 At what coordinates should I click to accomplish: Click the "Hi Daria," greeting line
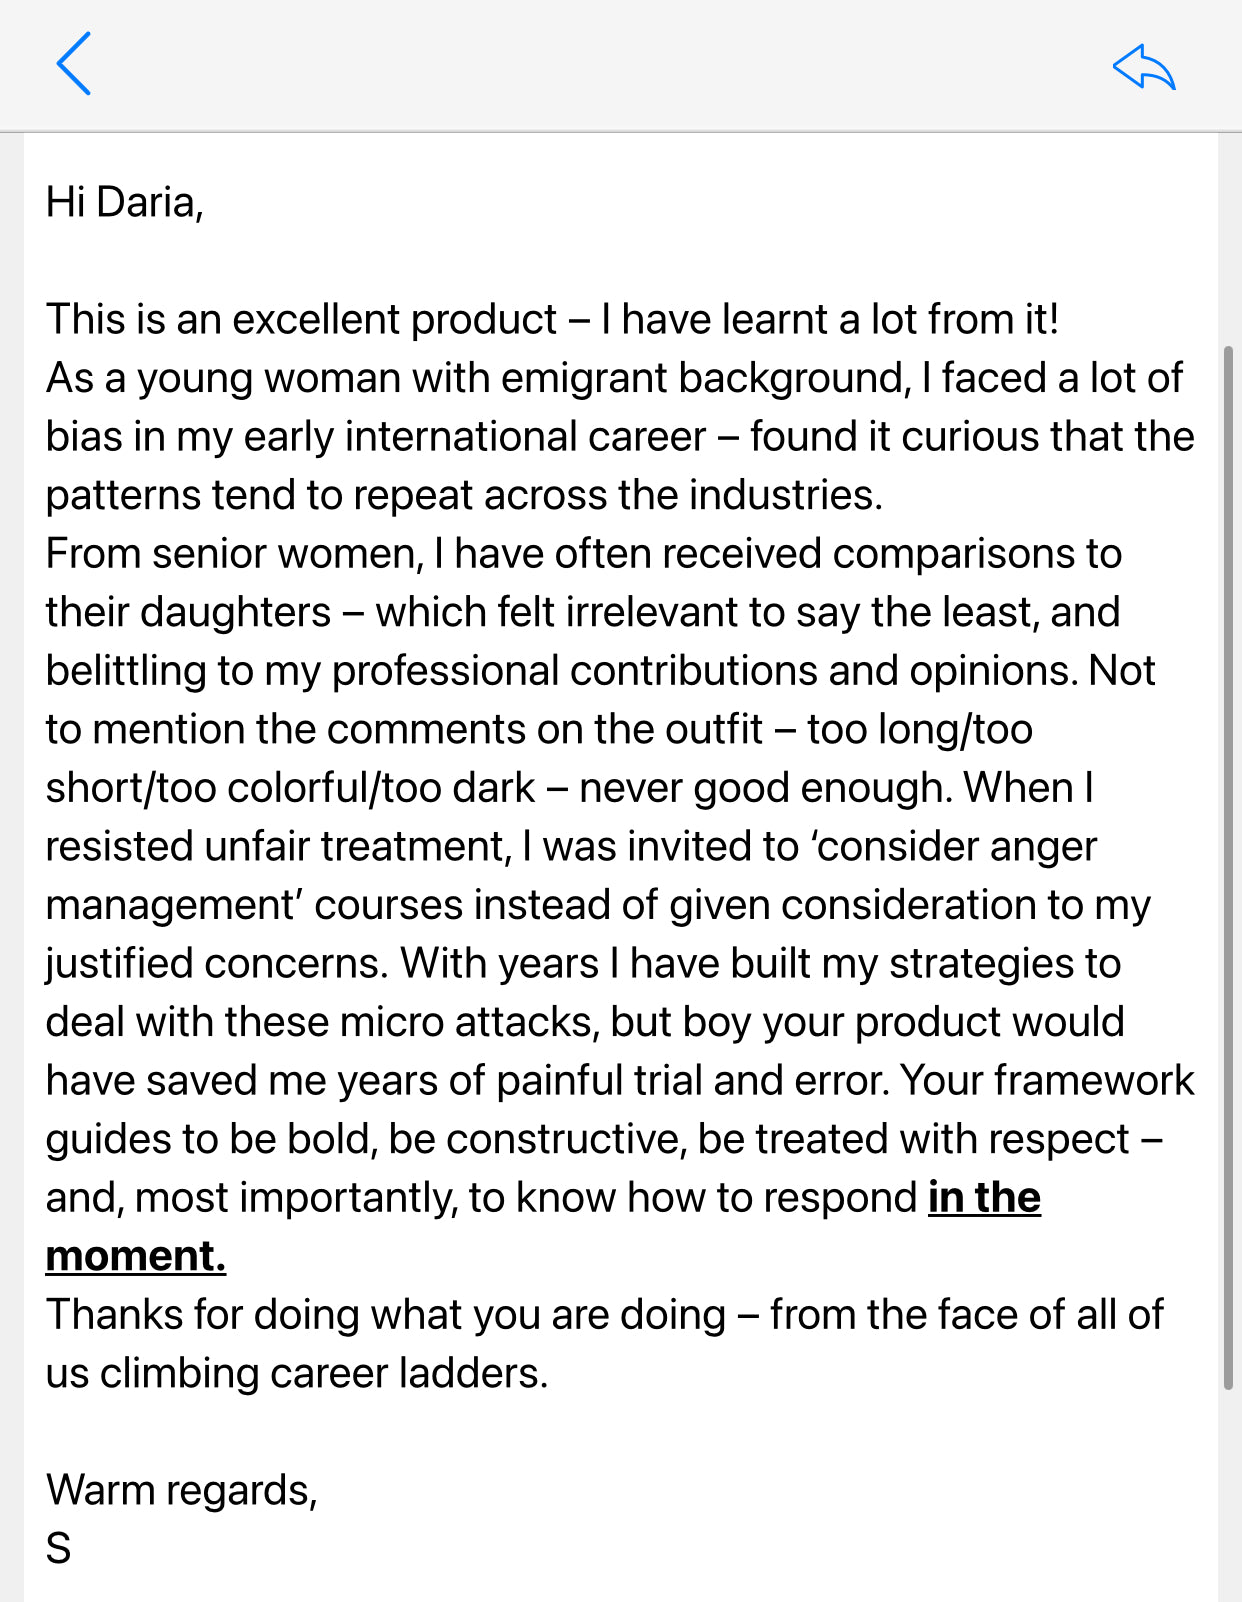[125, 202]
